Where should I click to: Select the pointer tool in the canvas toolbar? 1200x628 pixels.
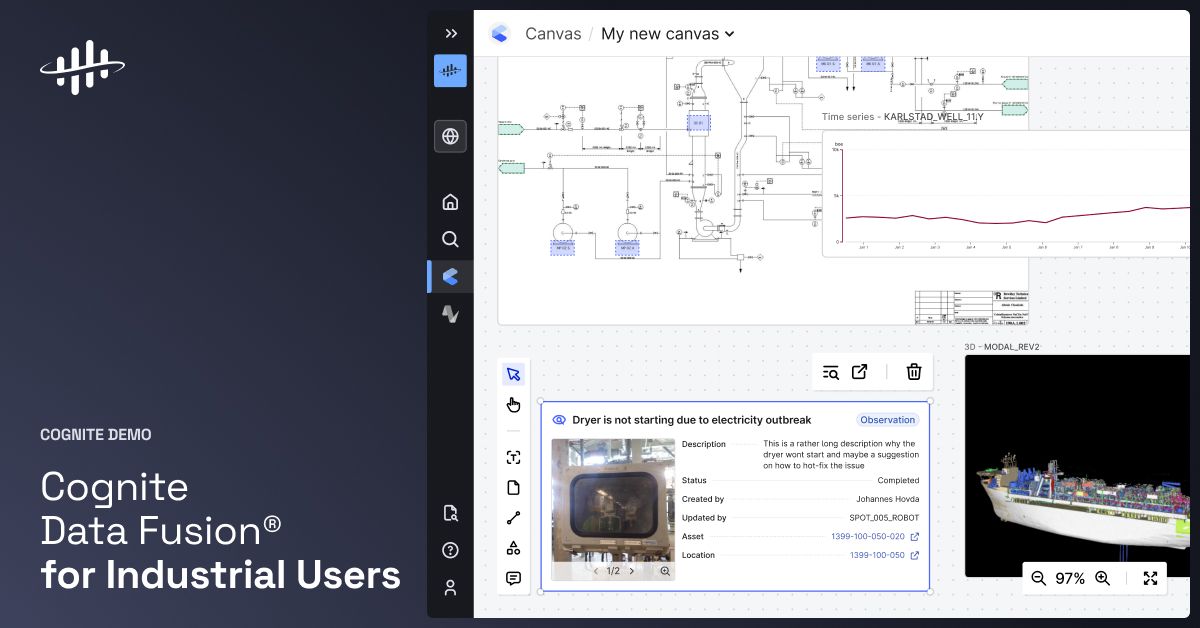pos(513,373)
